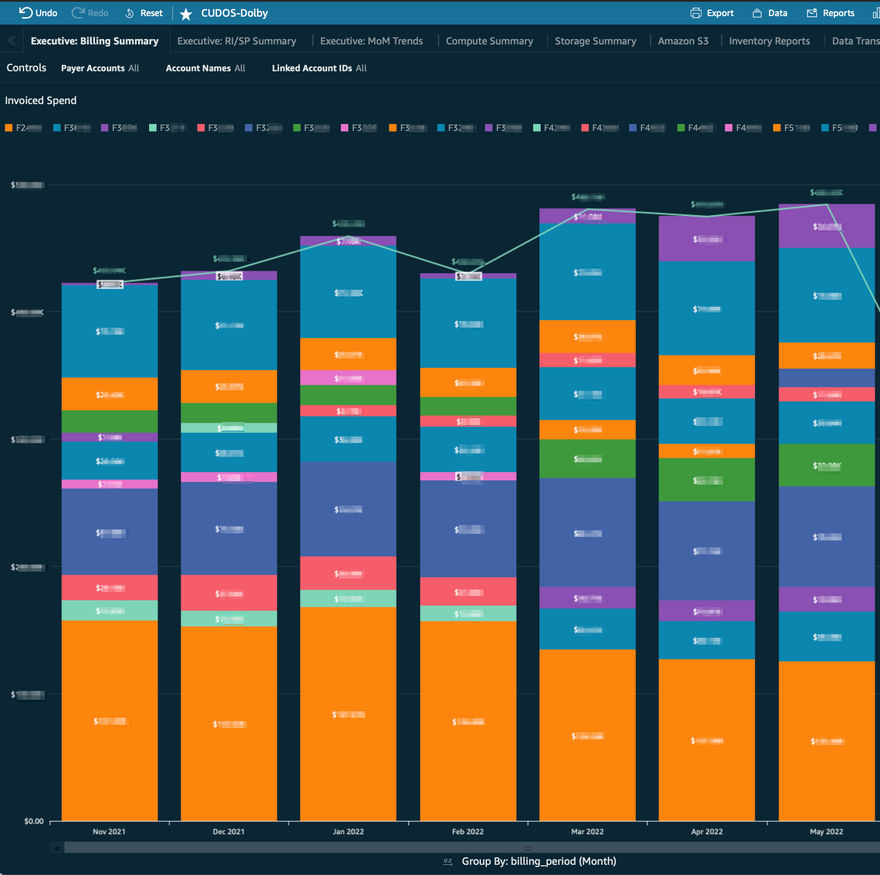Click the Group By billing_period label
The height and width of the screenshot is (875, 880).
tap(538, 861)
